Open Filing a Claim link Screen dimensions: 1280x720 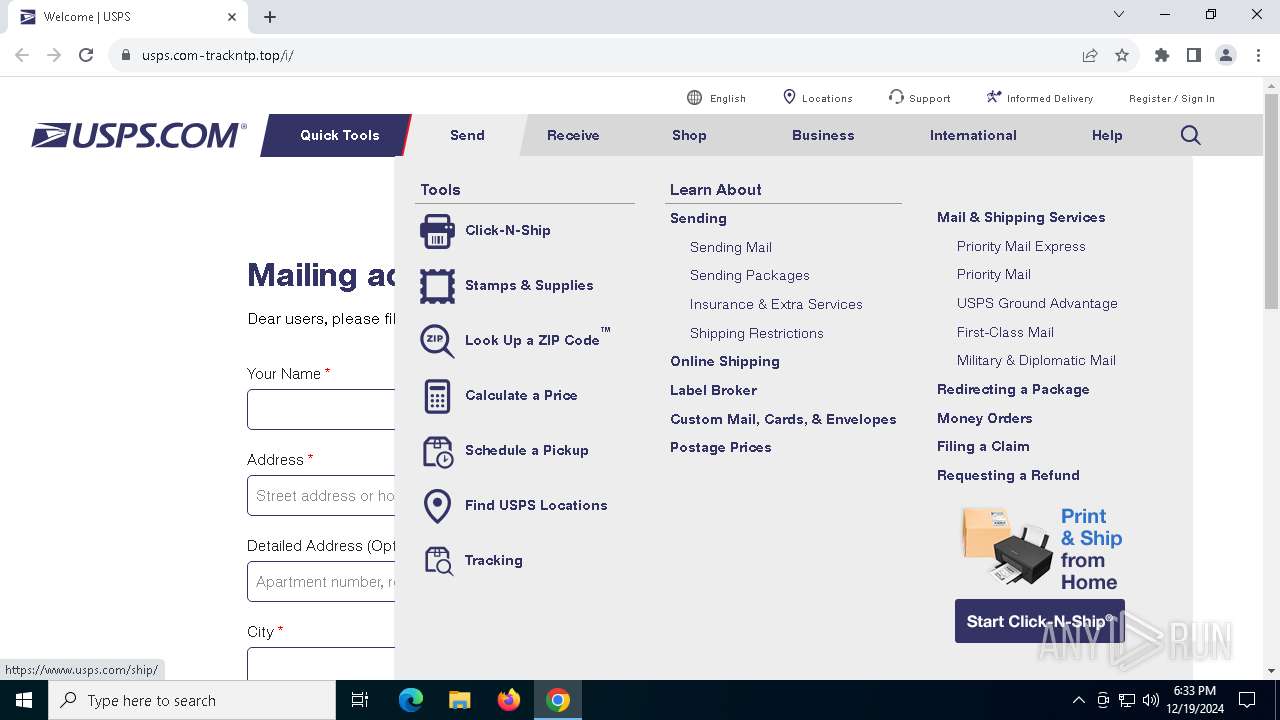[x=983, y=446]
